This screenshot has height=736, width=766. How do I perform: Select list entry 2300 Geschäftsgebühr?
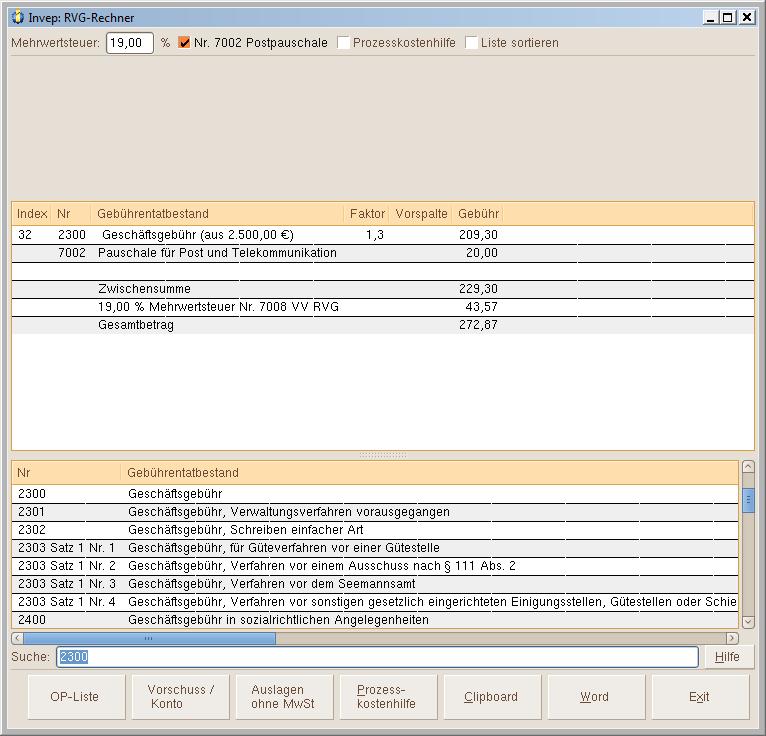(x=375, y=494)
